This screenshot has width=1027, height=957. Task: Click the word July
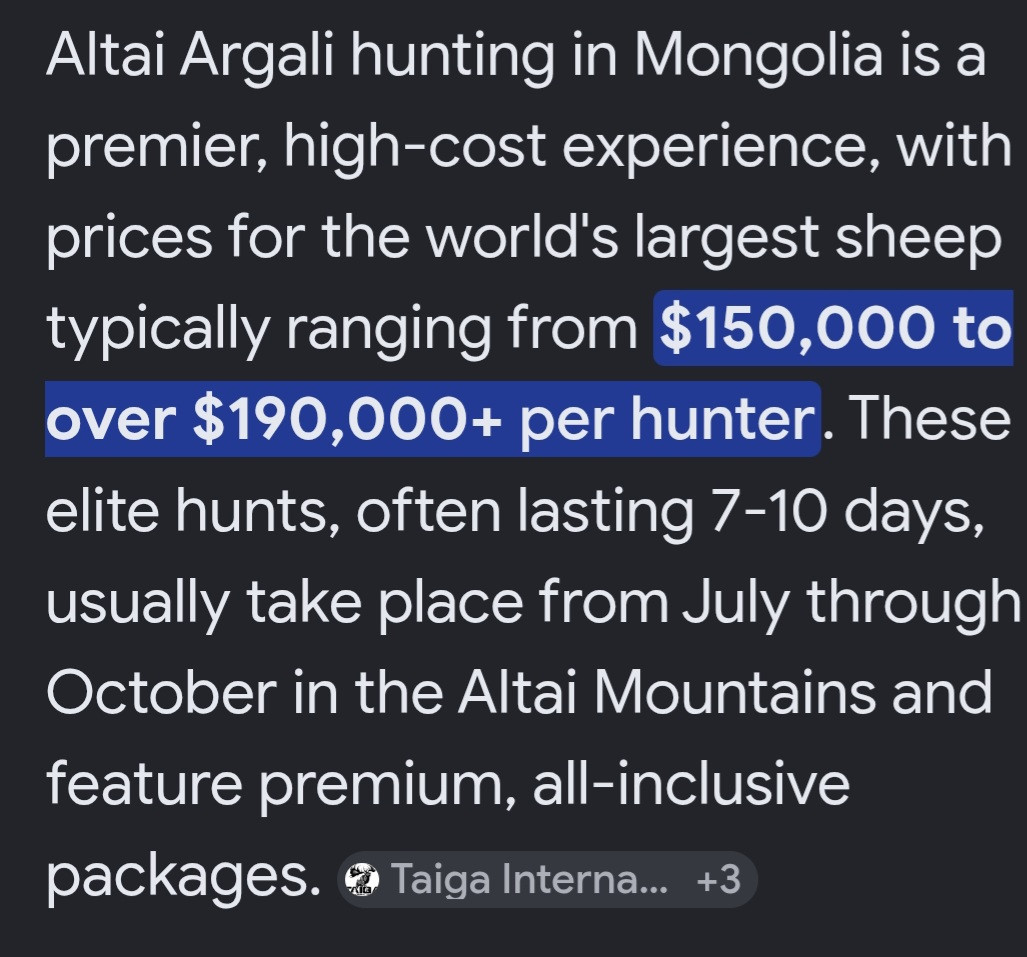tap(735, 601)
